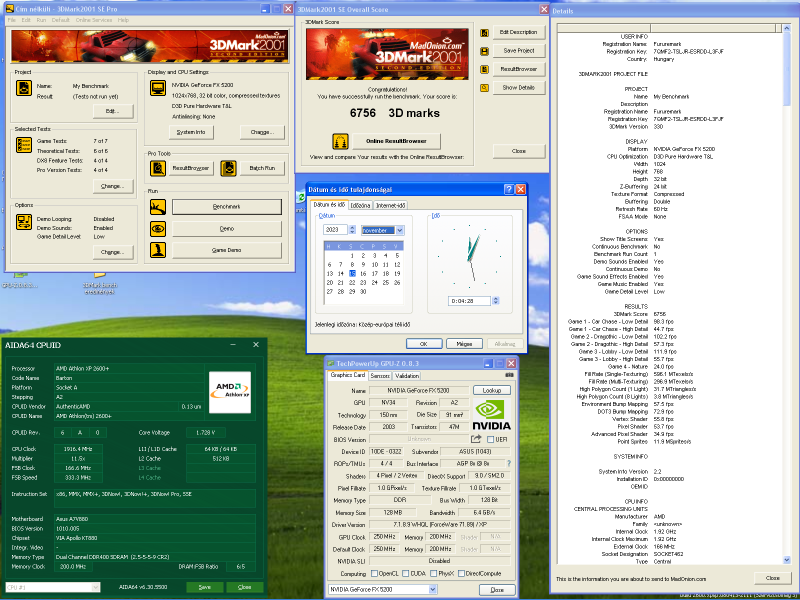The height and width of the screenshot is (600, 800).
Task: Click the Details window vertical scrollbar
Action: pyautogui.click(x=786, y=294)
